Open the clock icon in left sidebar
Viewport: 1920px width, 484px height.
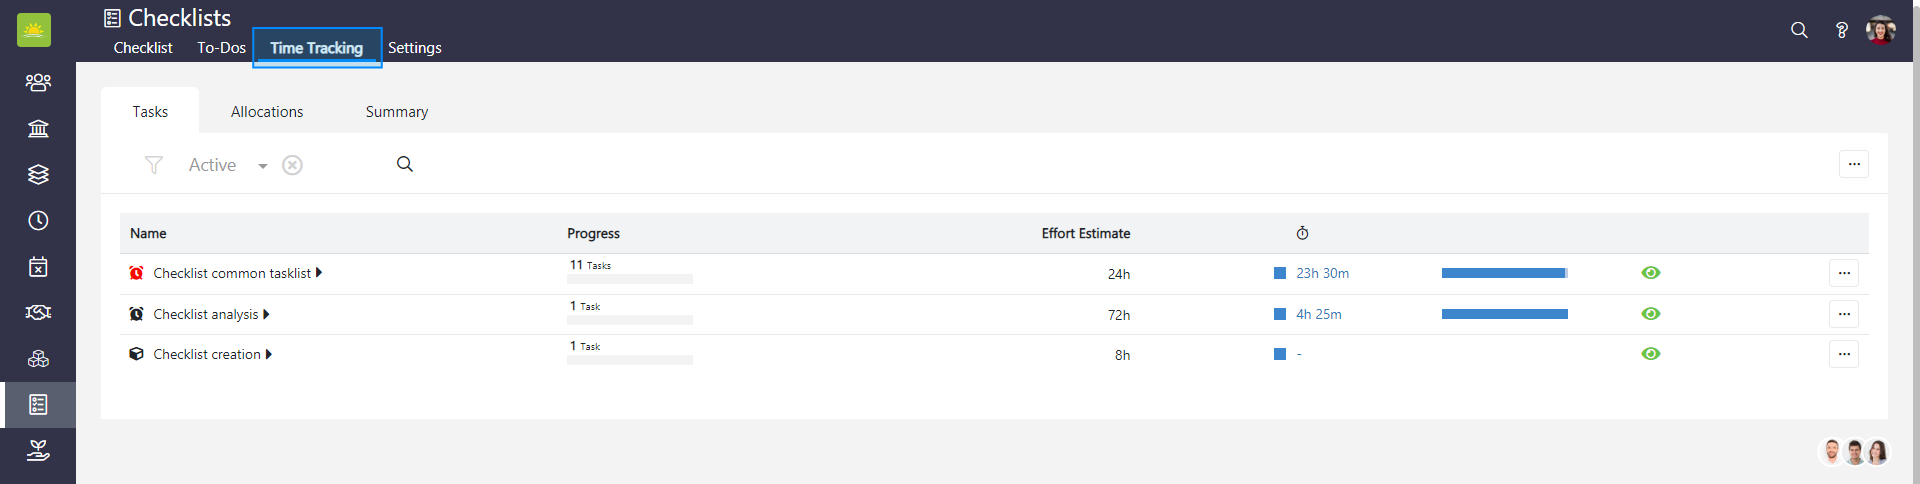(38, 221)
